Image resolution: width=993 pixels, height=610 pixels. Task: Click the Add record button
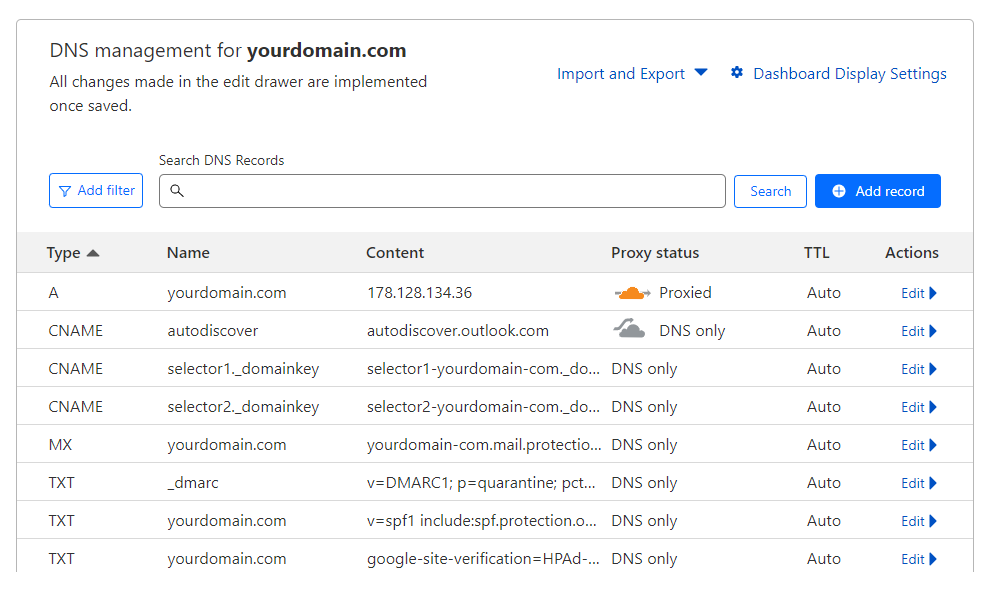pos(877,191)
